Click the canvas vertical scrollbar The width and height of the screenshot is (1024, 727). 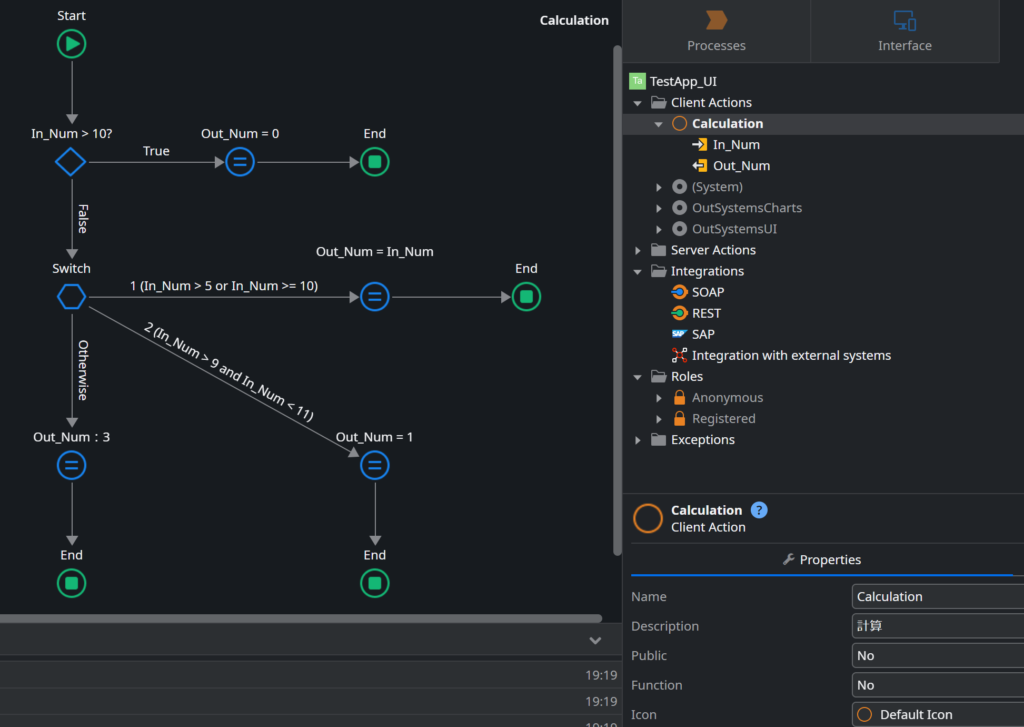[x=617, y=300]
